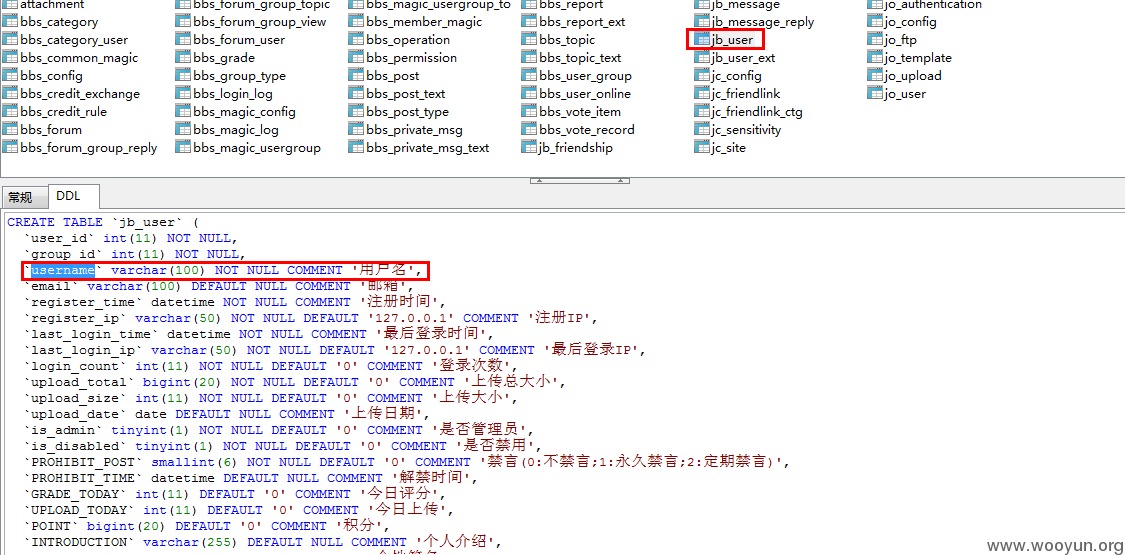
Task: Select the bbs_report_ext table name
Action: pos(582,22)
